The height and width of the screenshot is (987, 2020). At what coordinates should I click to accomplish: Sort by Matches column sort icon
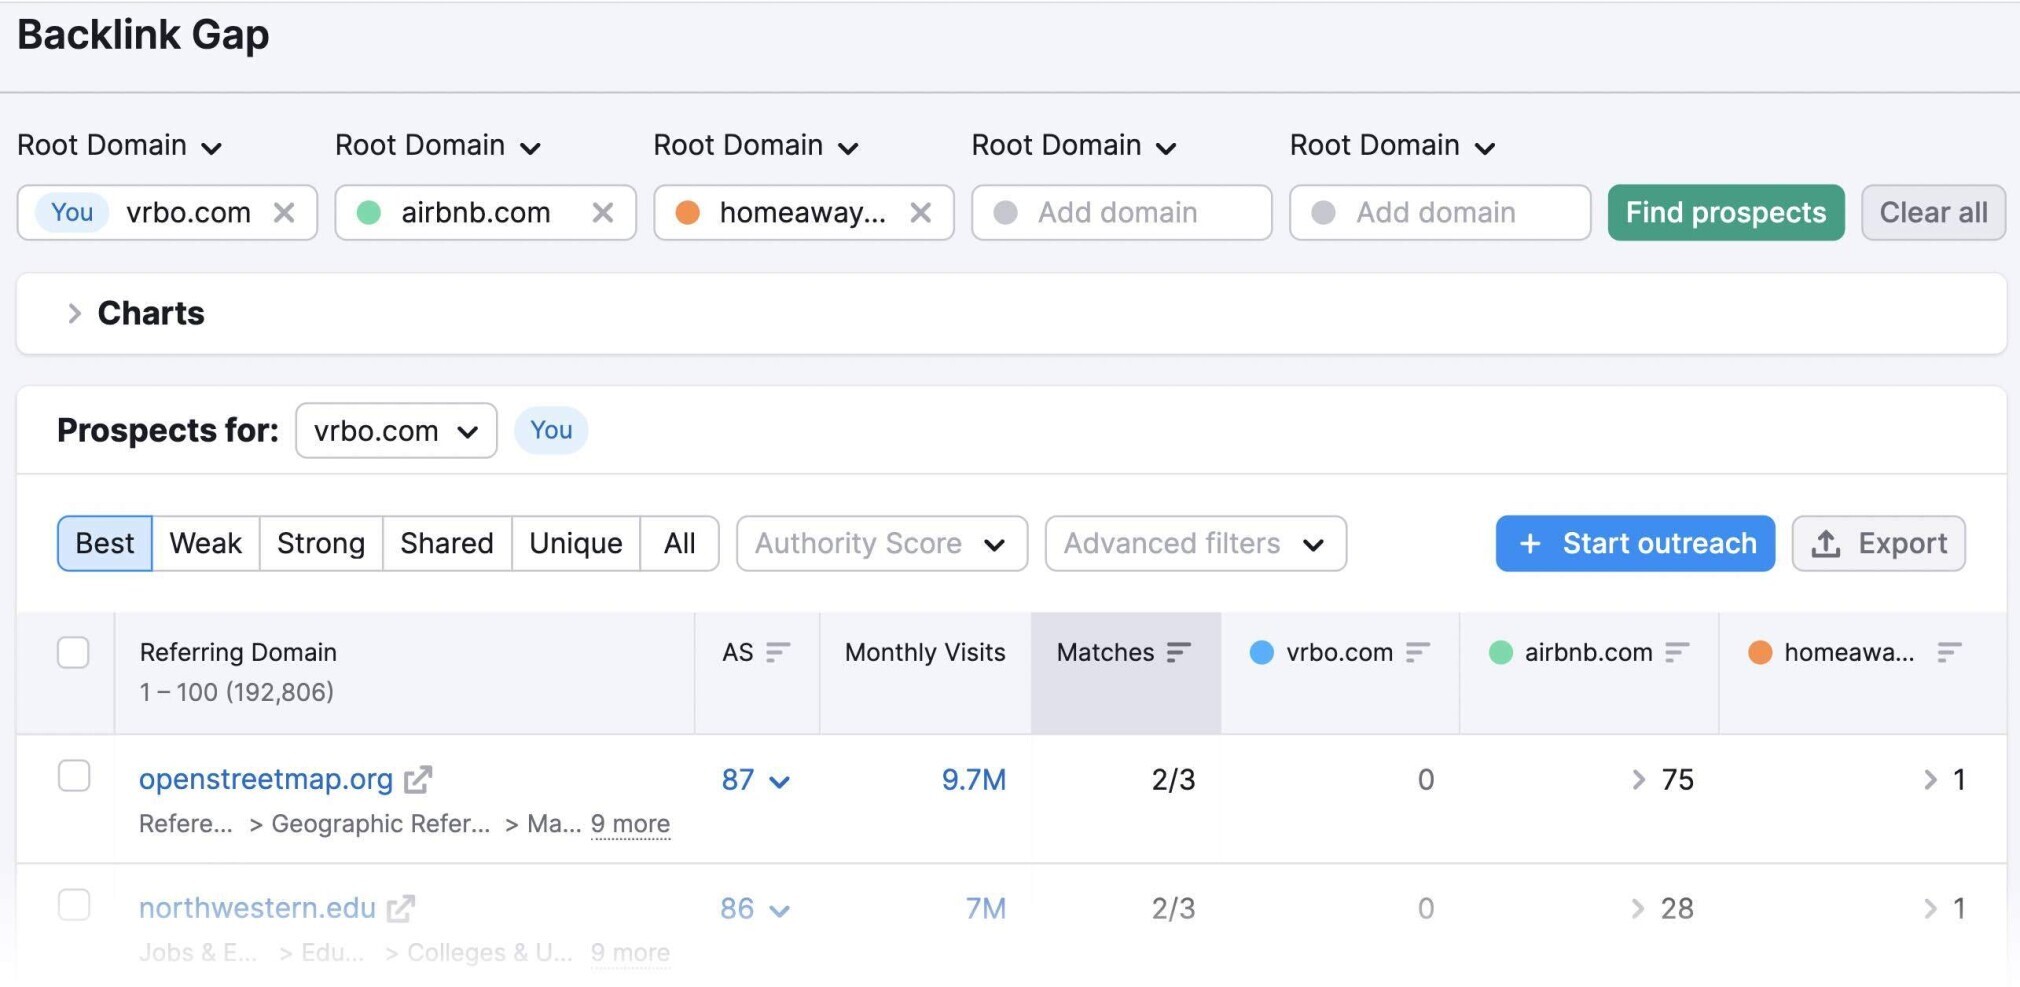(x=1179, y=652)
